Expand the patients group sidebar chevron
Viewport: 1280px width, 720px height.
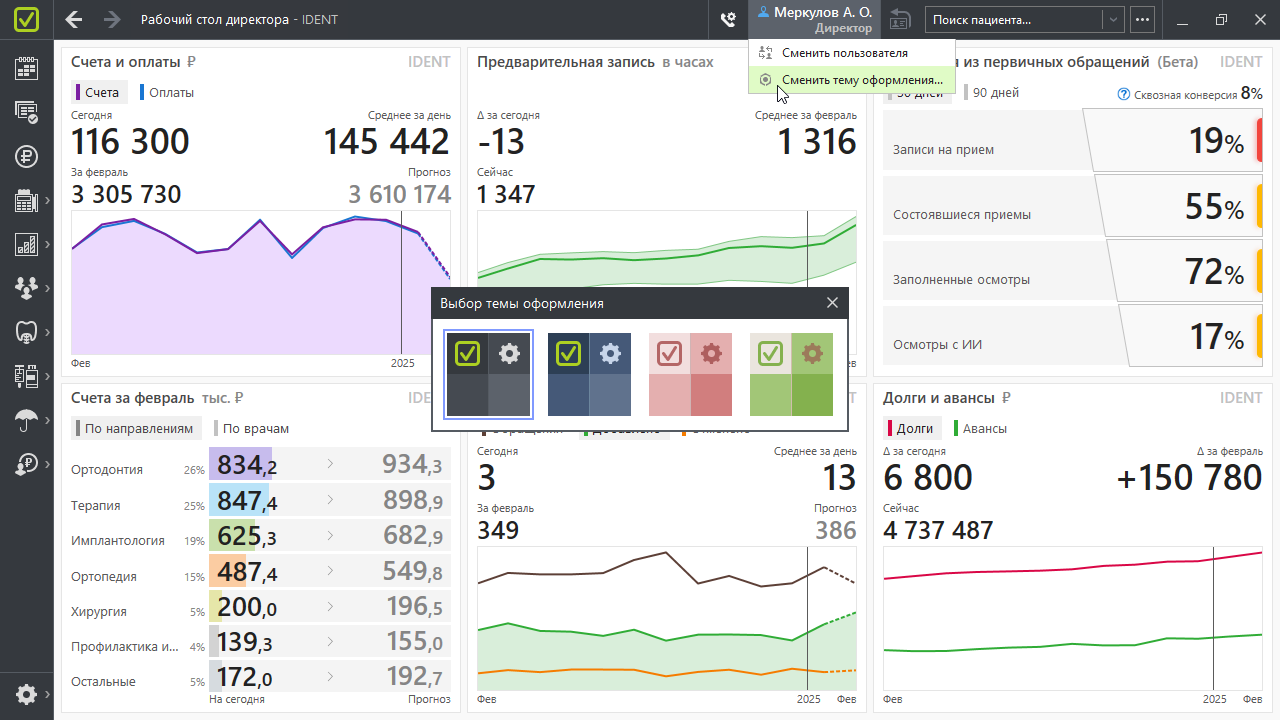tap(47, 288)
